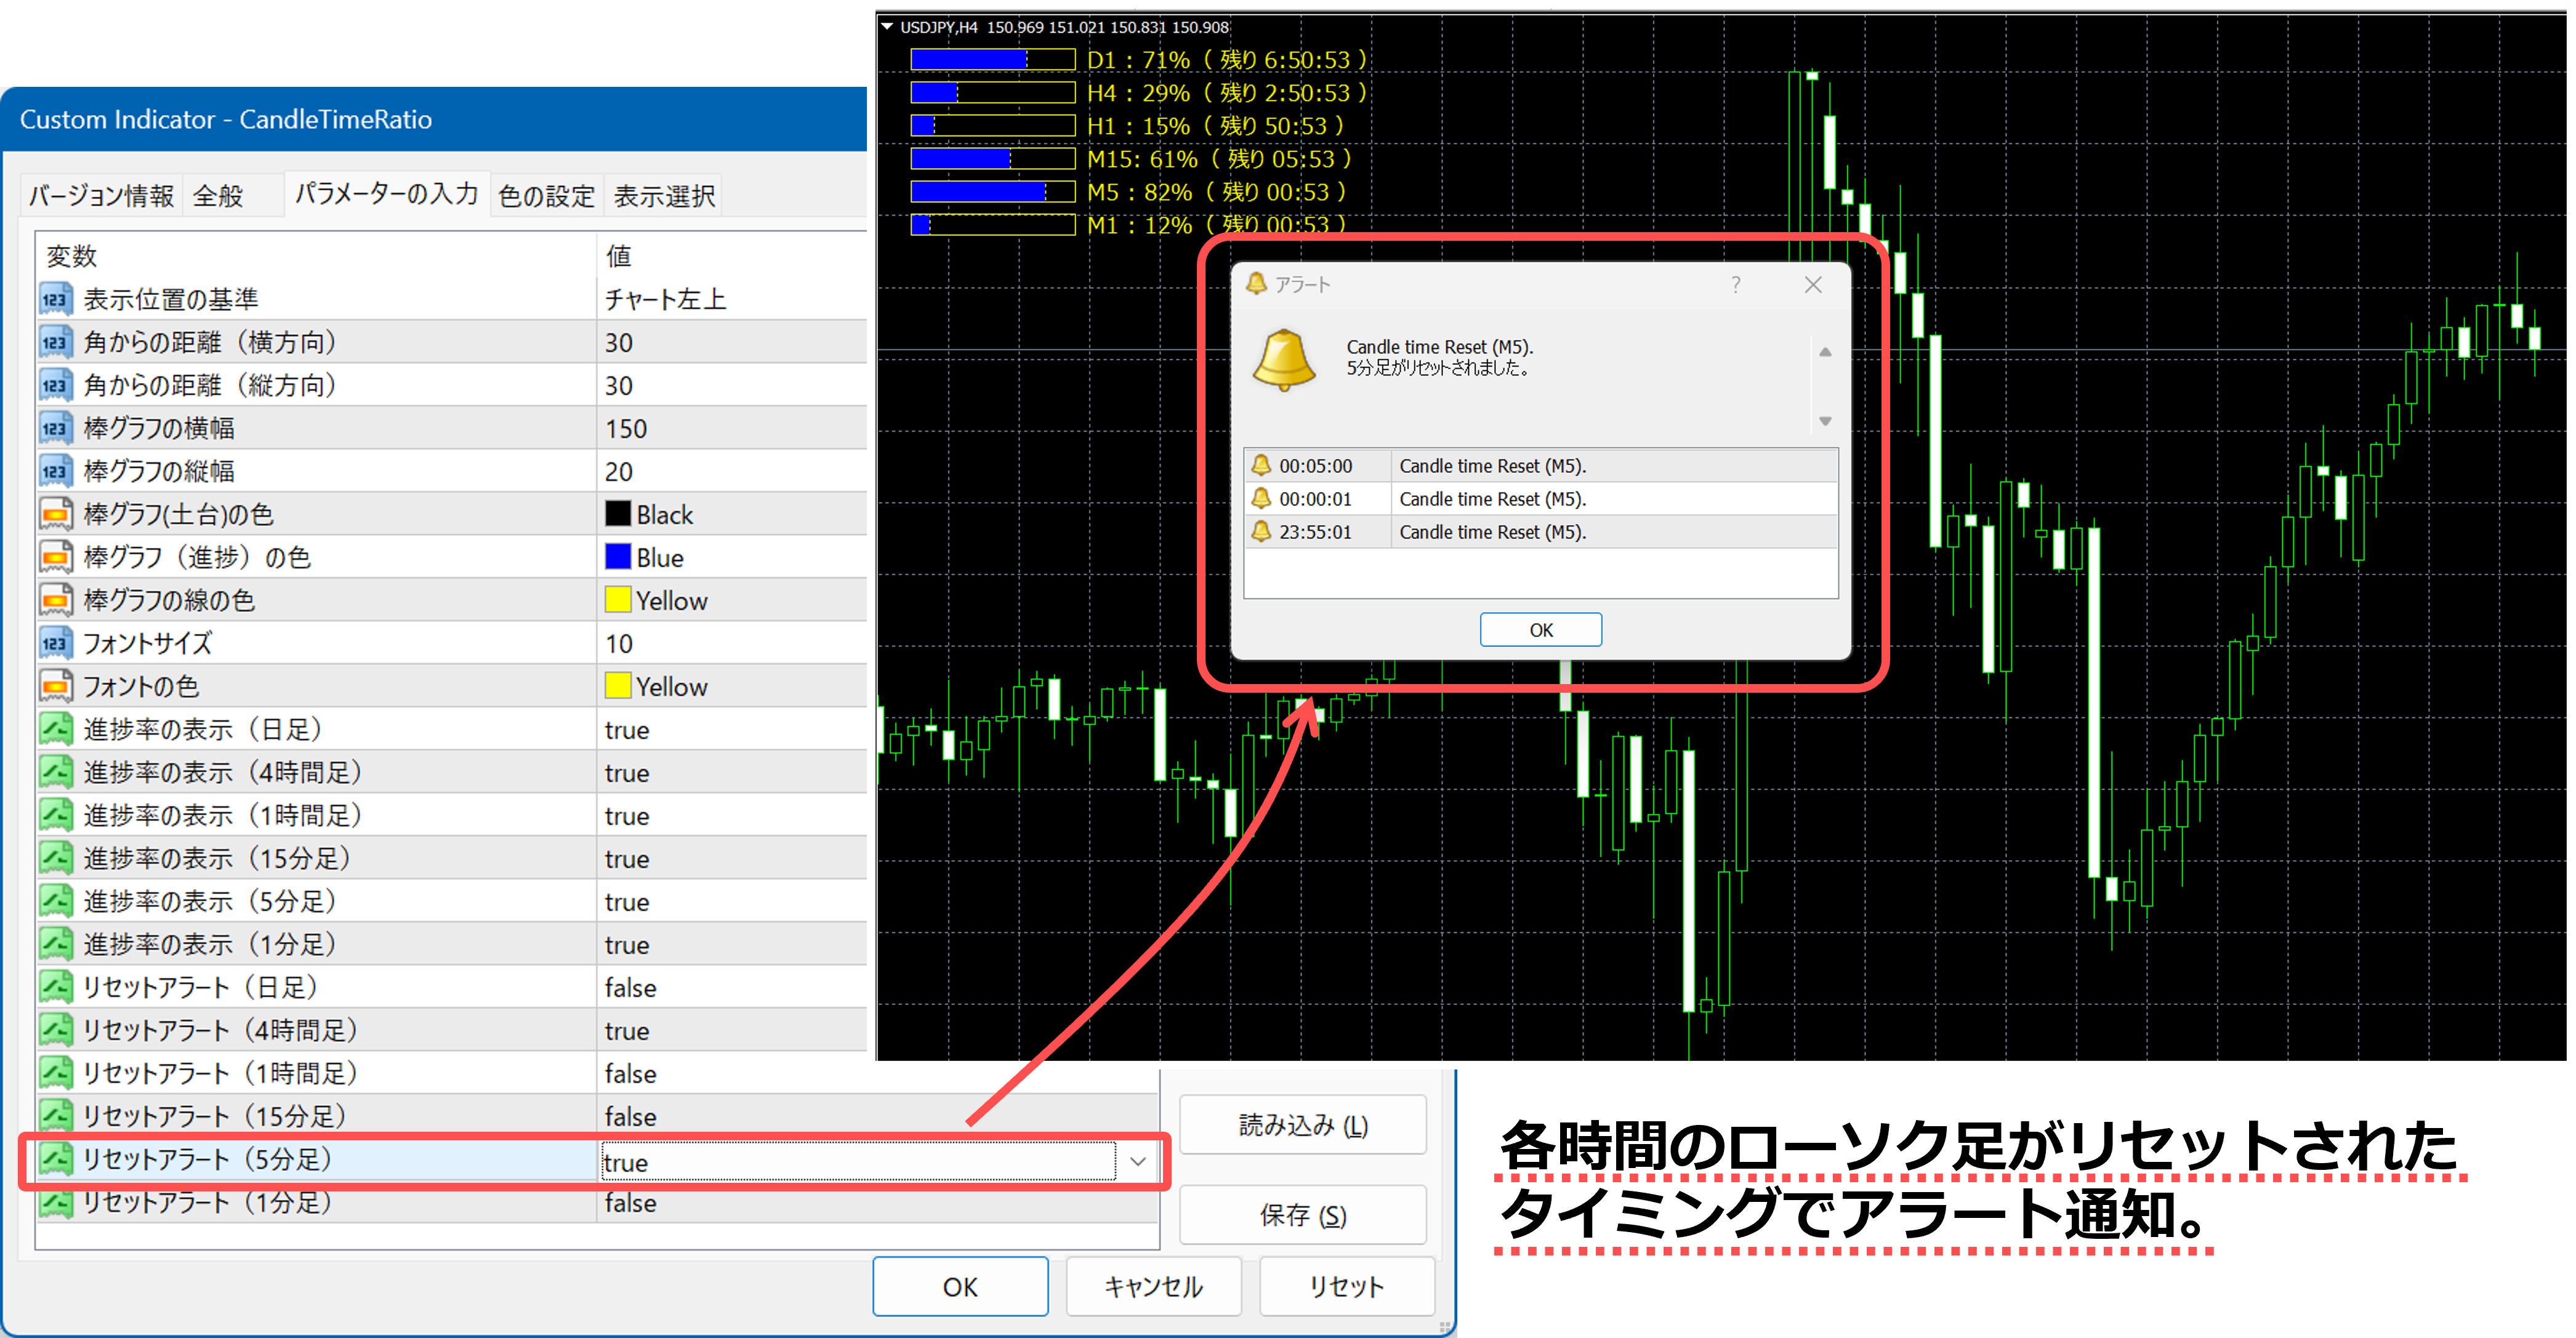Toggle 進捗率の表示（日足） true value
The width and height of the screenshot is (2576, 1338).
coord(627,730)
